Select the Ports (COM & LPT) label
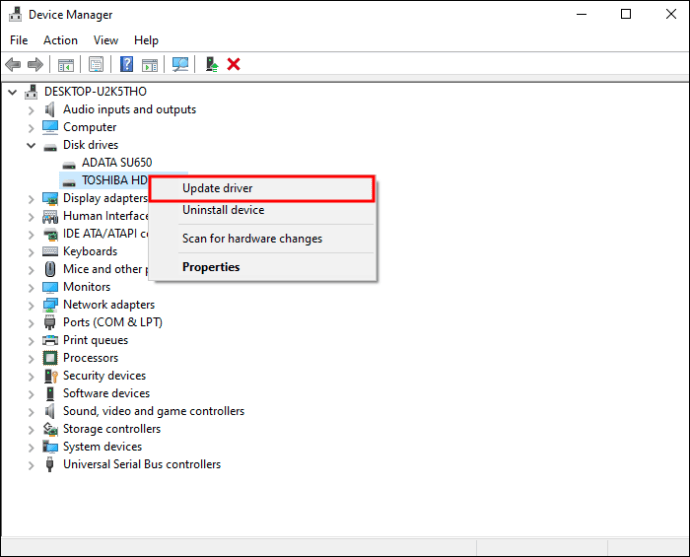The image size is (690, 557). click(x=113, y=322)
